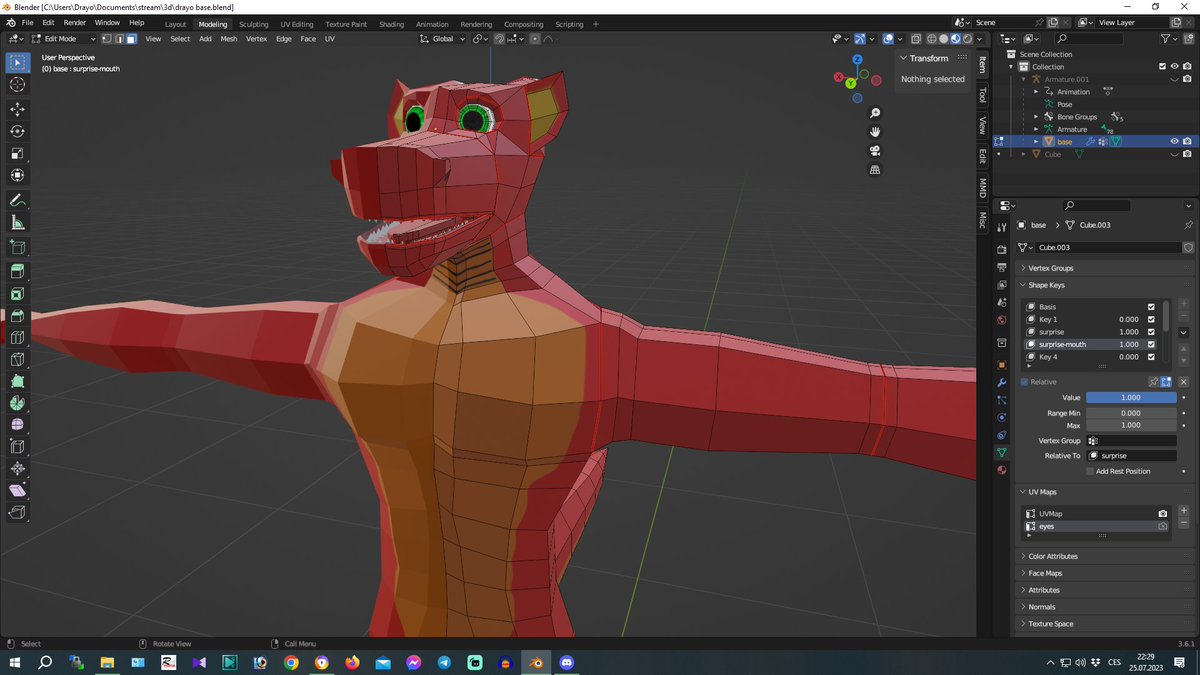
Task: Toggle X-Ray in viewport header
Action: (x=915, y=39)
